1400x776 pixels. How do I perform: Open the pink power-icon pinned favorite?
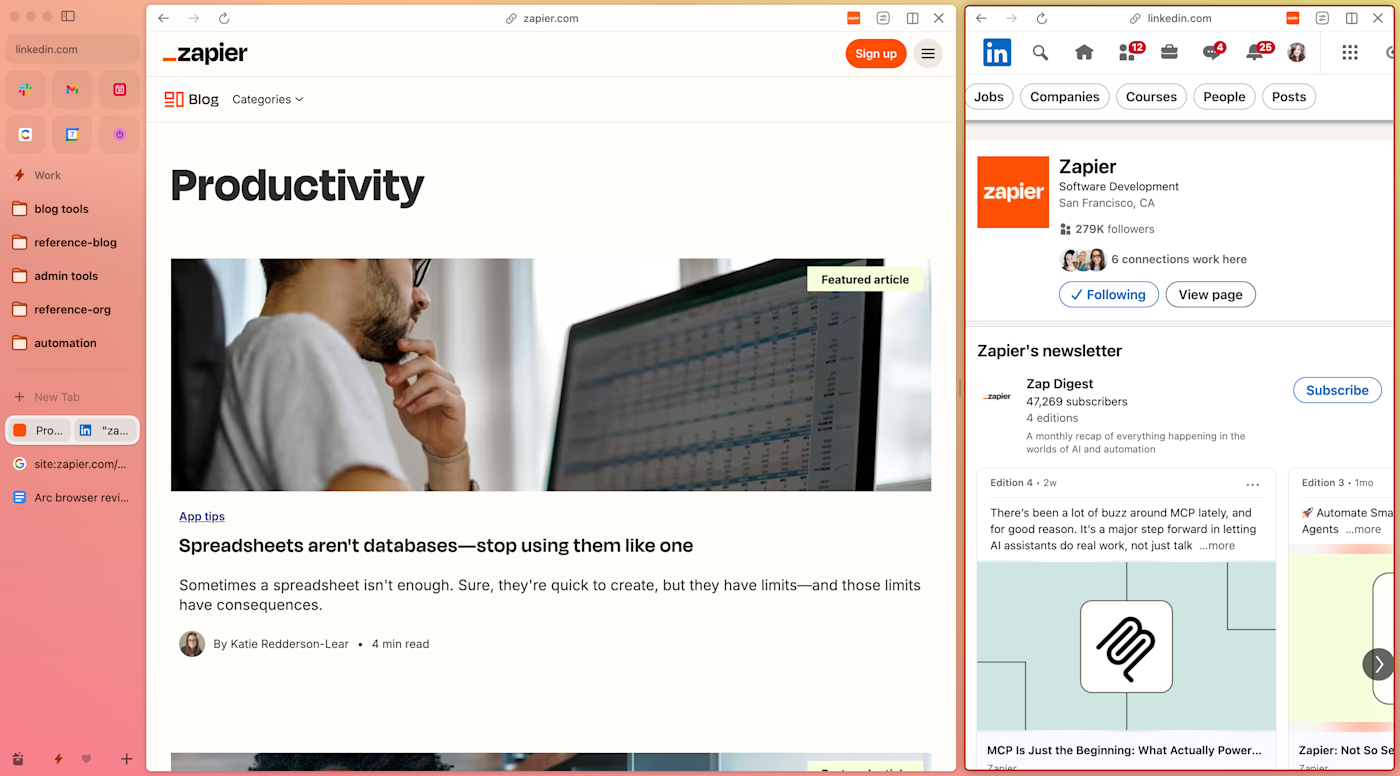pyautogui.click(x=119, y=134)
